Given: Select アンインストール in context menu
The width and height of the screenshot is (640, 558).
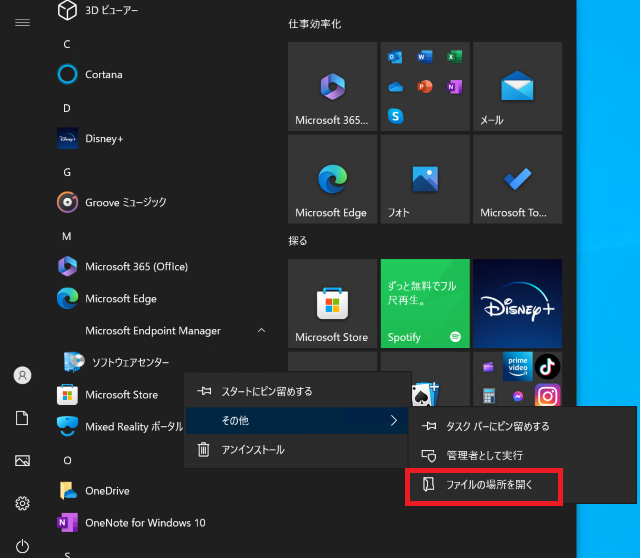Looking at the screenshot, I should coord(297,450).
